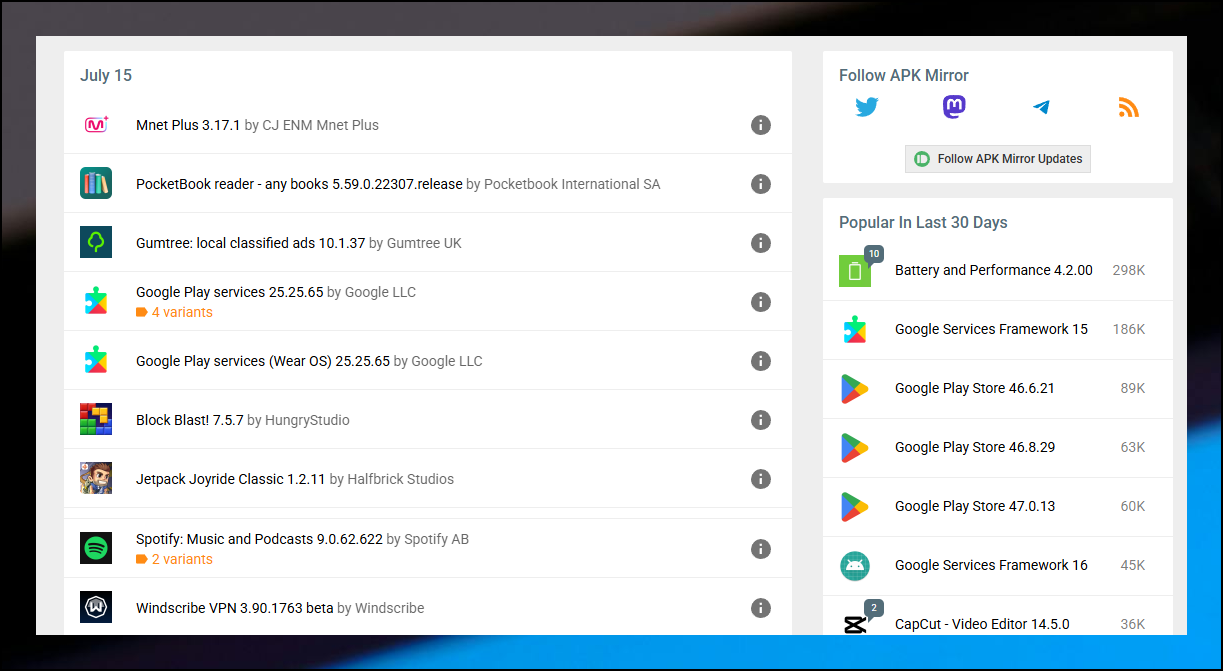Click the Mnet Plus app icon
The image size is (1223, 671).
tap(96, 125)
